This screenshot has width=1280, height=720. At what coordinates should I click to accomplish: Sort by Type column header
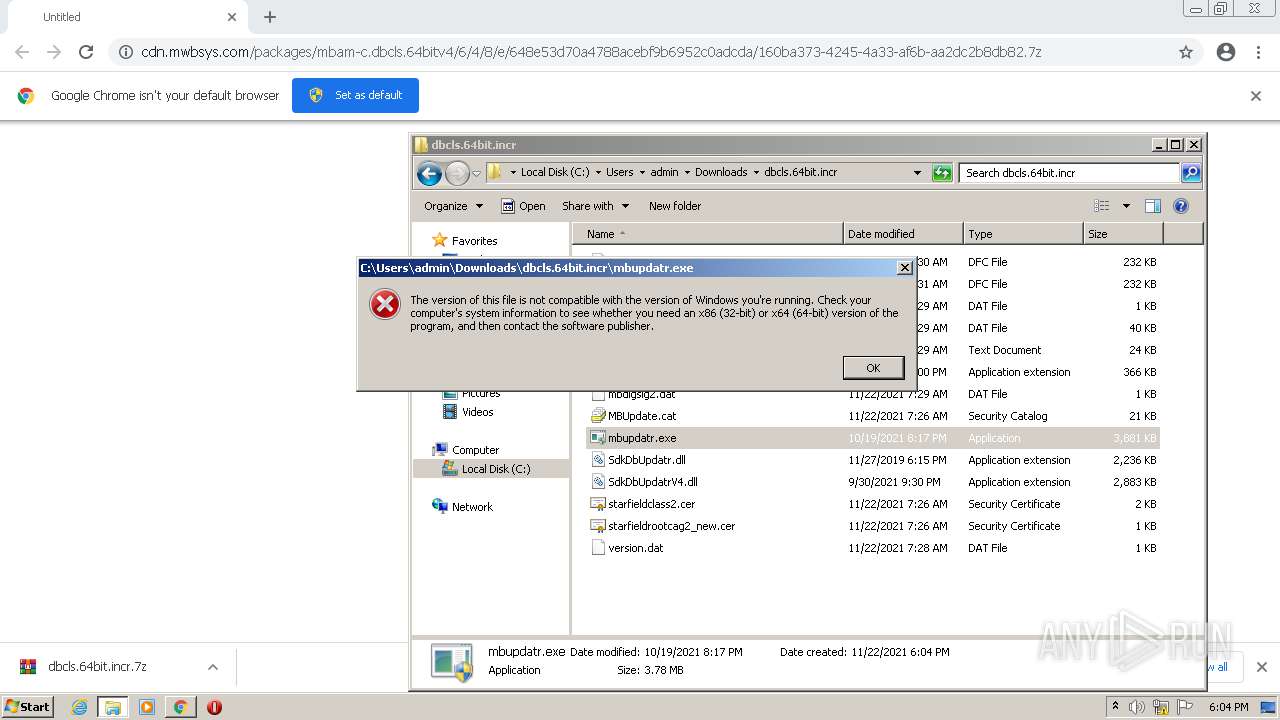tap(1023, 234)
